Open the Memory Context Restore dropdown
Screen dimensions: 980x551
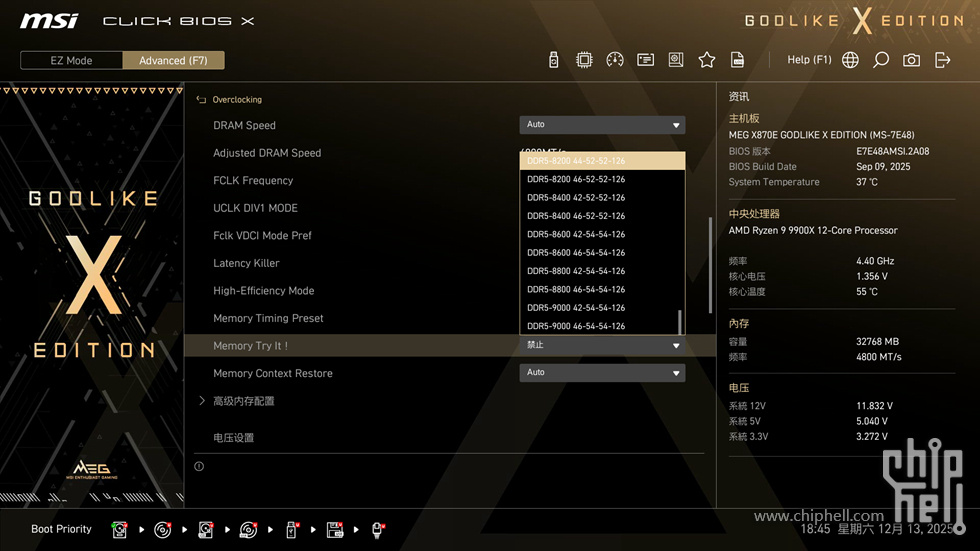tap(602, 372)
